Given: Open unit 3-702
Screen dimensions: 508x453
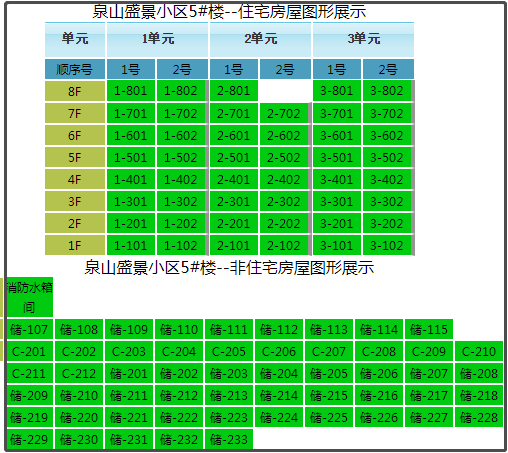Looking at the screenshot, I should pyautogui.click(x=387, y=114).
